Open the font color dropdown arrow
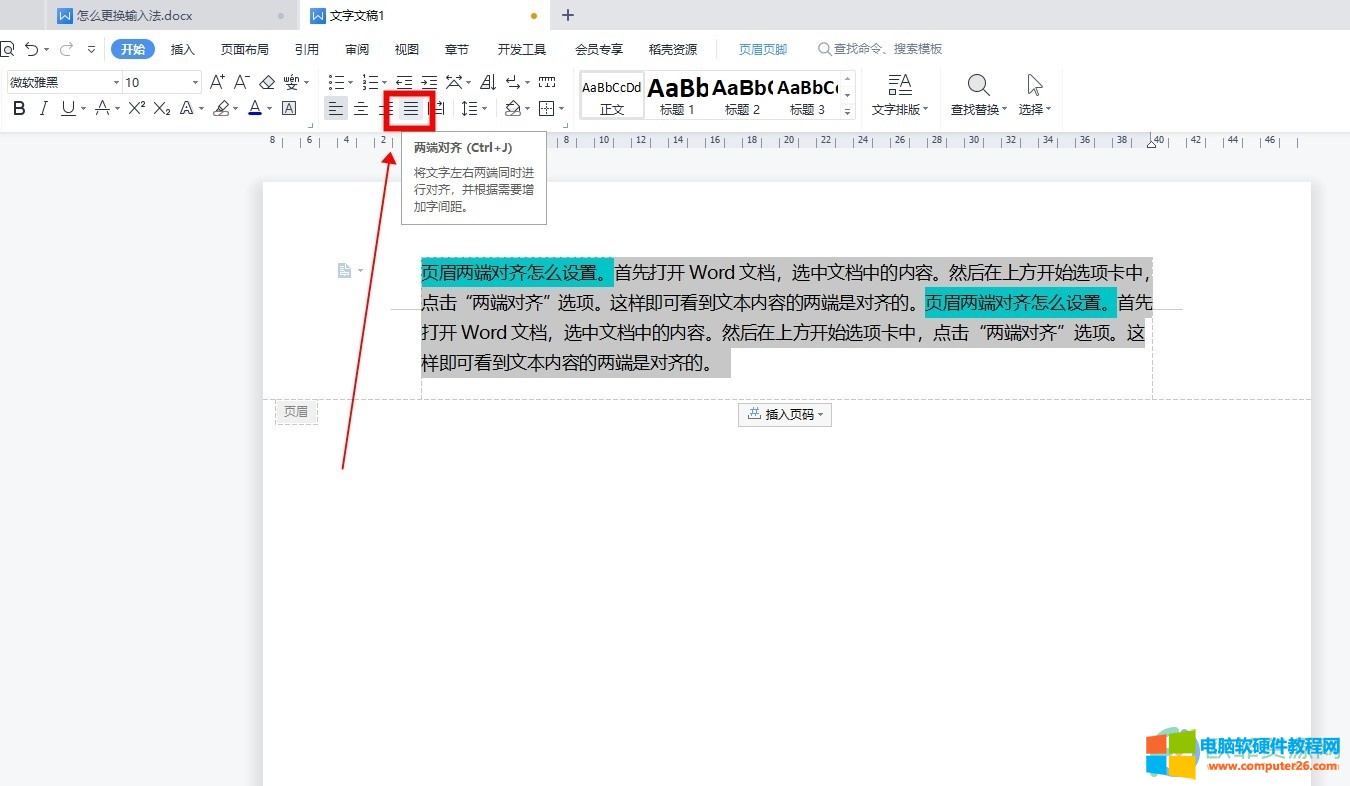 point(270,108)
